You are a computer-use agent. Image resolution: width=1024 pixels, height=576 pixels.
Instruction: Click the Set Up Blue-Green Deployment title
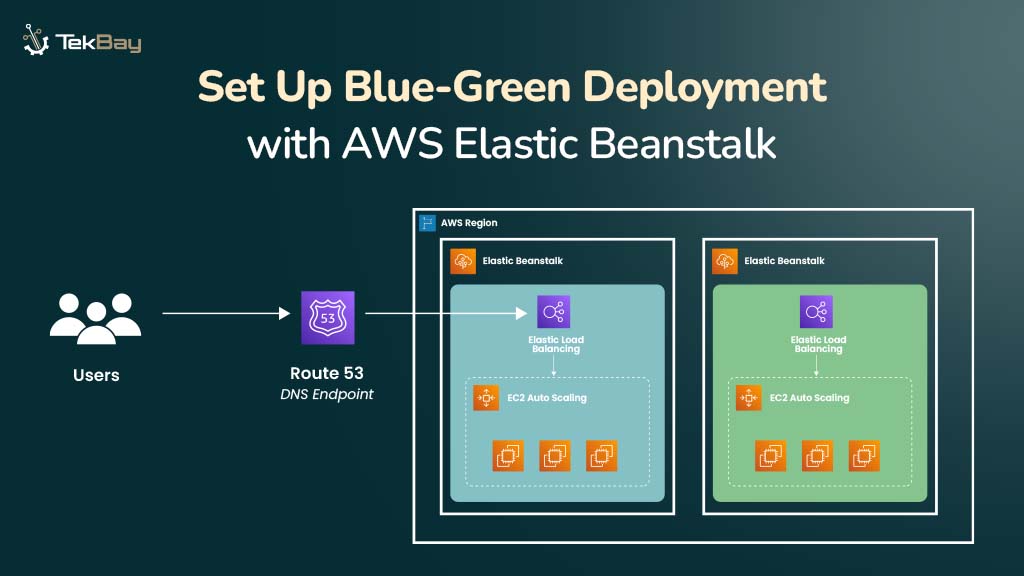tap(512, 87)
